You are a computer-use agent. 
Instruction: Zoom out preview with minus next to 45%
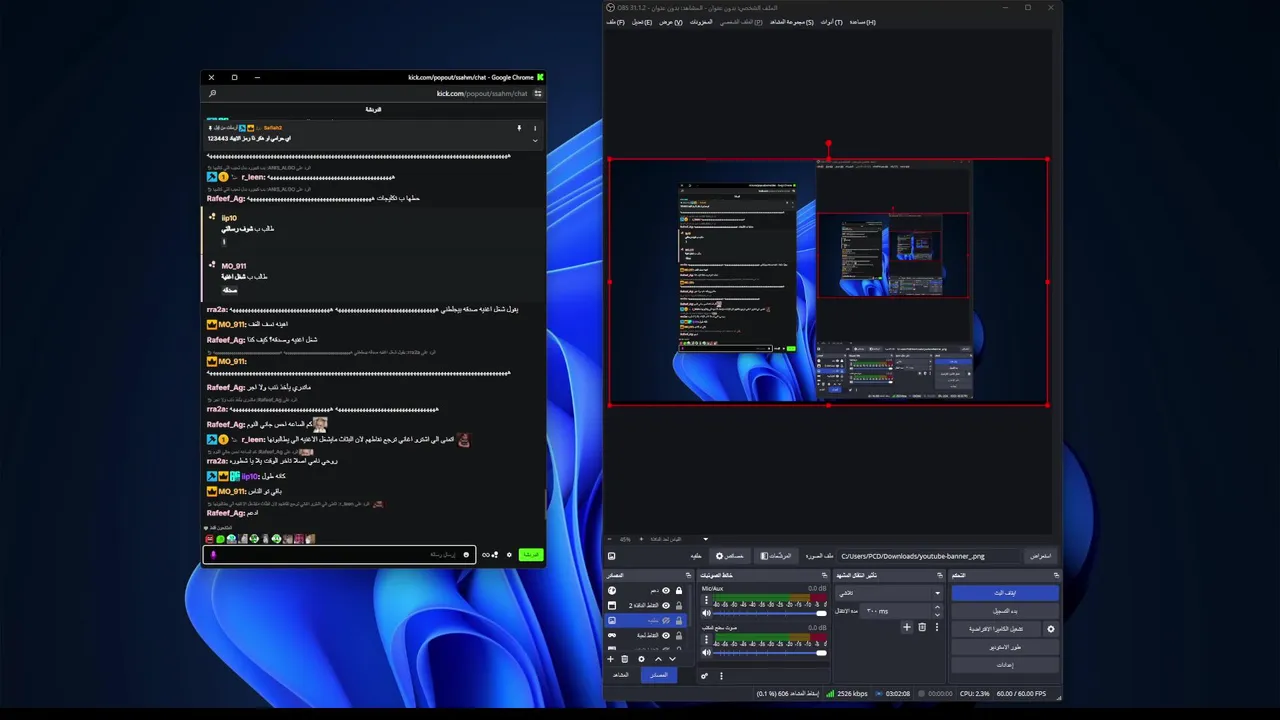coord(612,539)
